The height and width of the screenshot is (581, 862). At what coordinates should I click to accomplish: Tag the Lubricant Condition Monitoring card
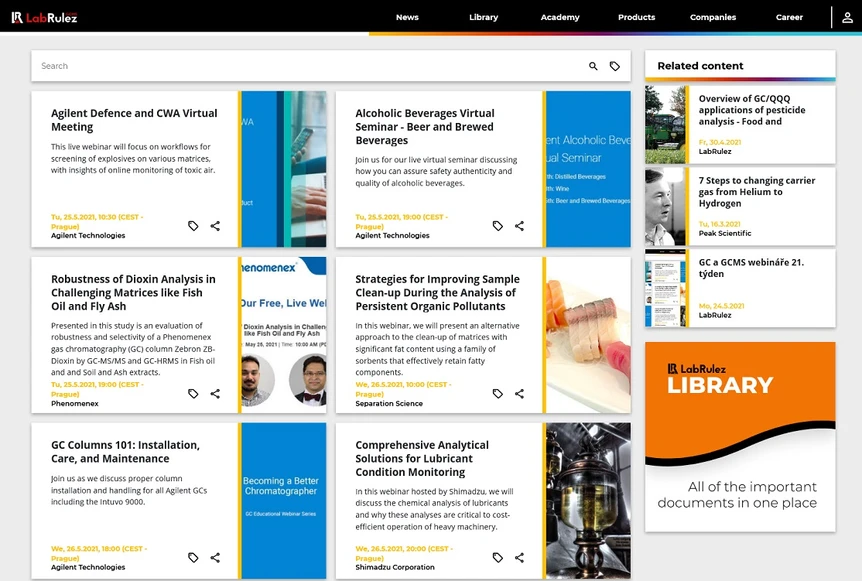click(498, 557)
